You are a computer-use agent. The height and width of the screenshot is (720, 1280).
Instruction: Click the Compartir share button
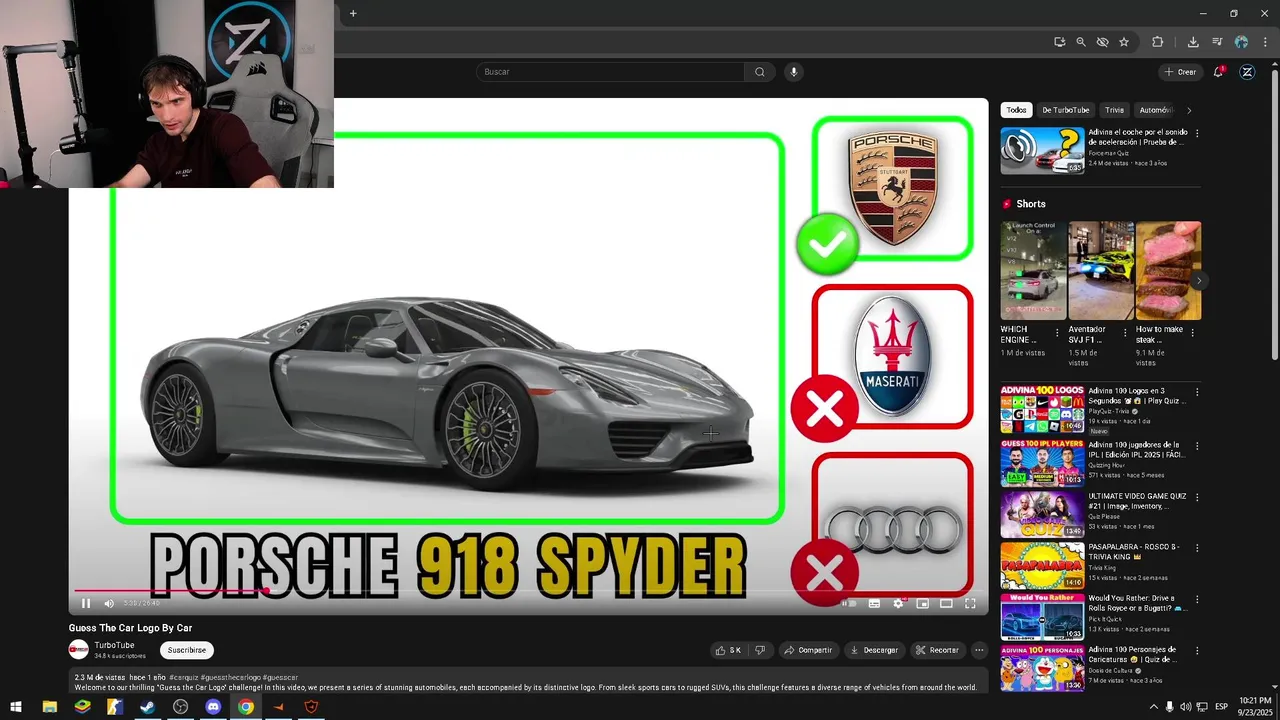click(808, 650)
